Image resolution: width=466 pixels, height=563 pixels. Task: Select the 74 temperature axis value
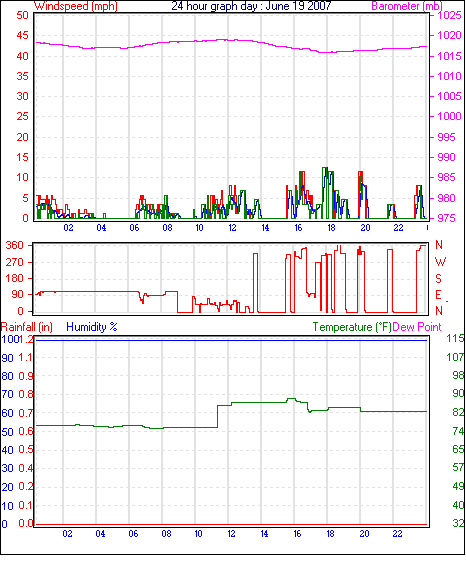click(x=458, y=431)
